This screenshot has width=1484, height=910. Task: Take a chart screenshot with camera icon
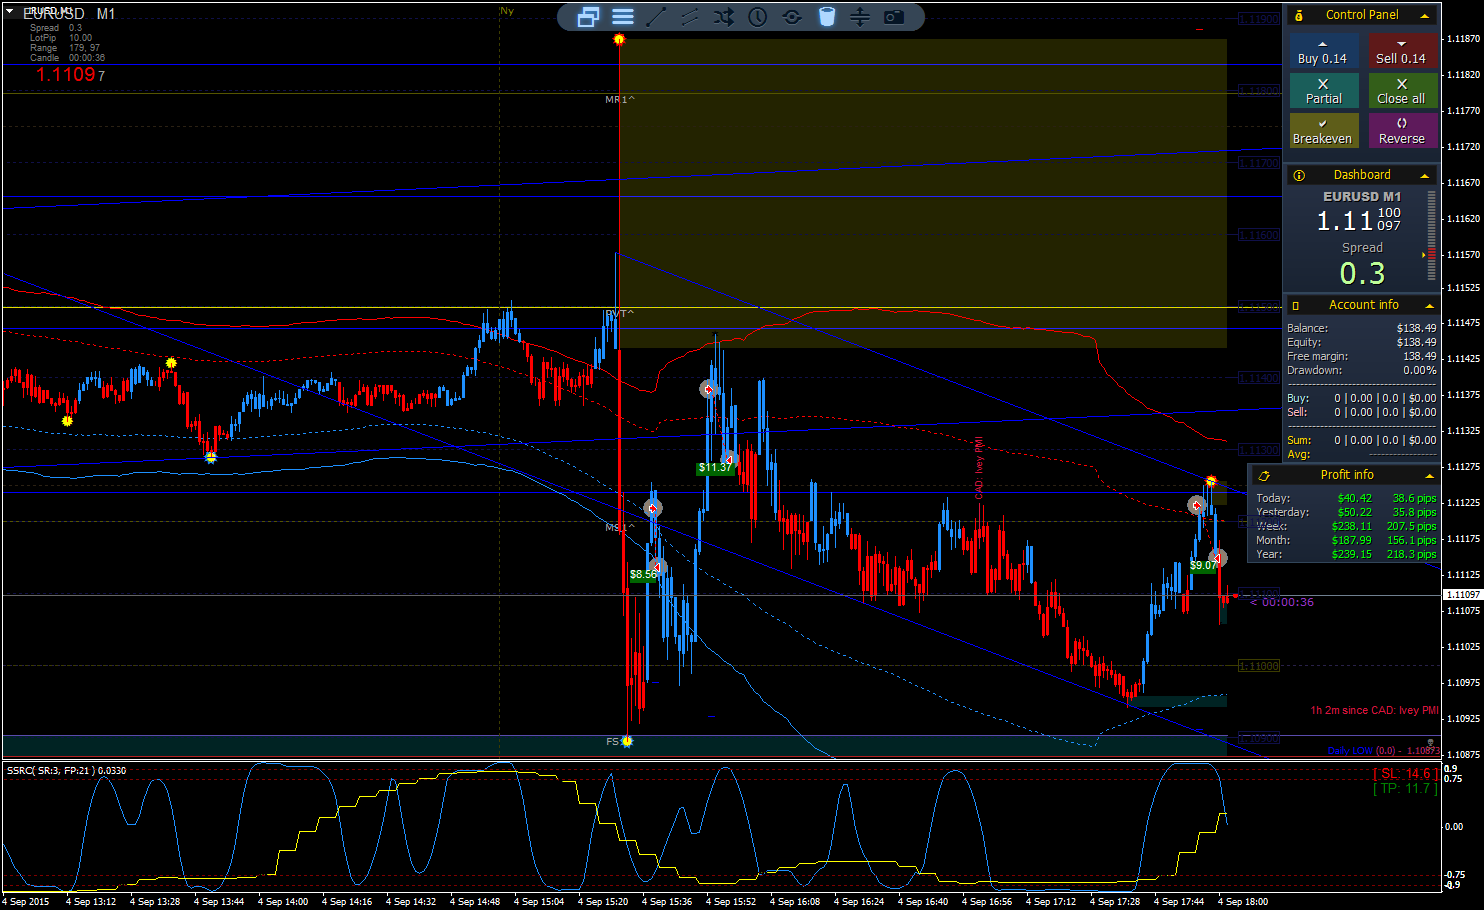[x=894, y=17]
